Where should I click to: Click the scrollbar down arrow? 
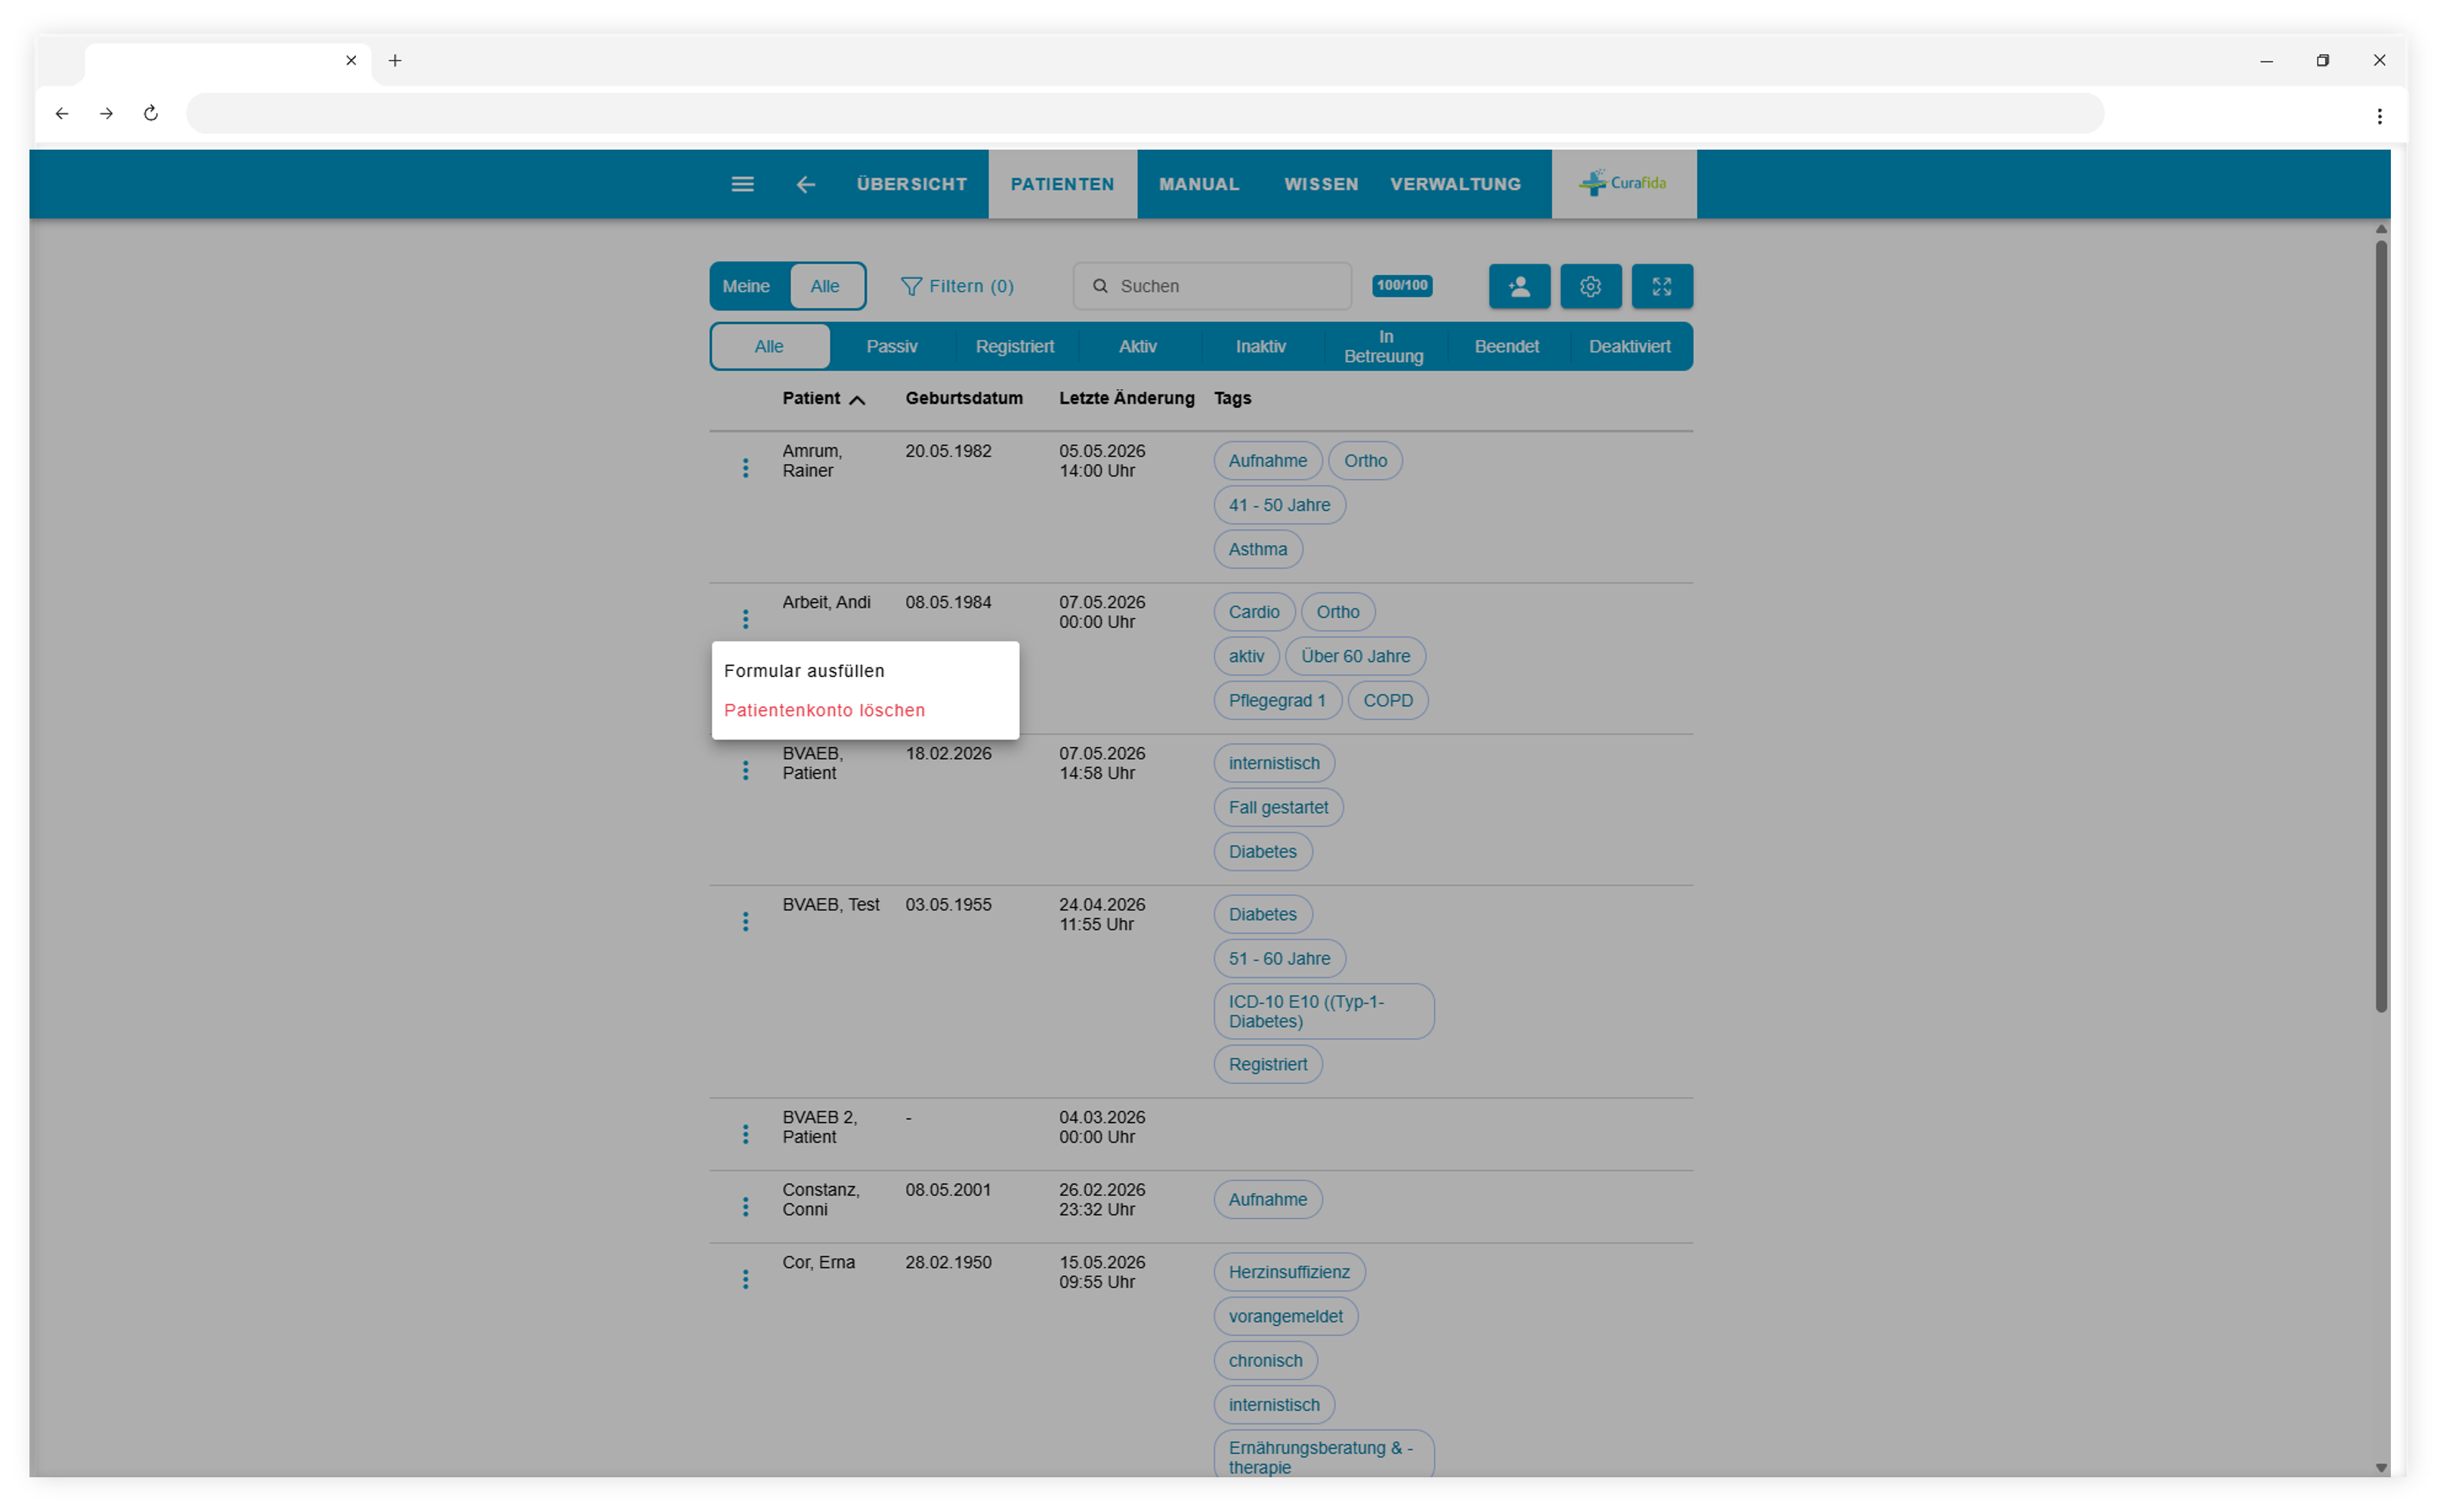tap(2381, 1468)
